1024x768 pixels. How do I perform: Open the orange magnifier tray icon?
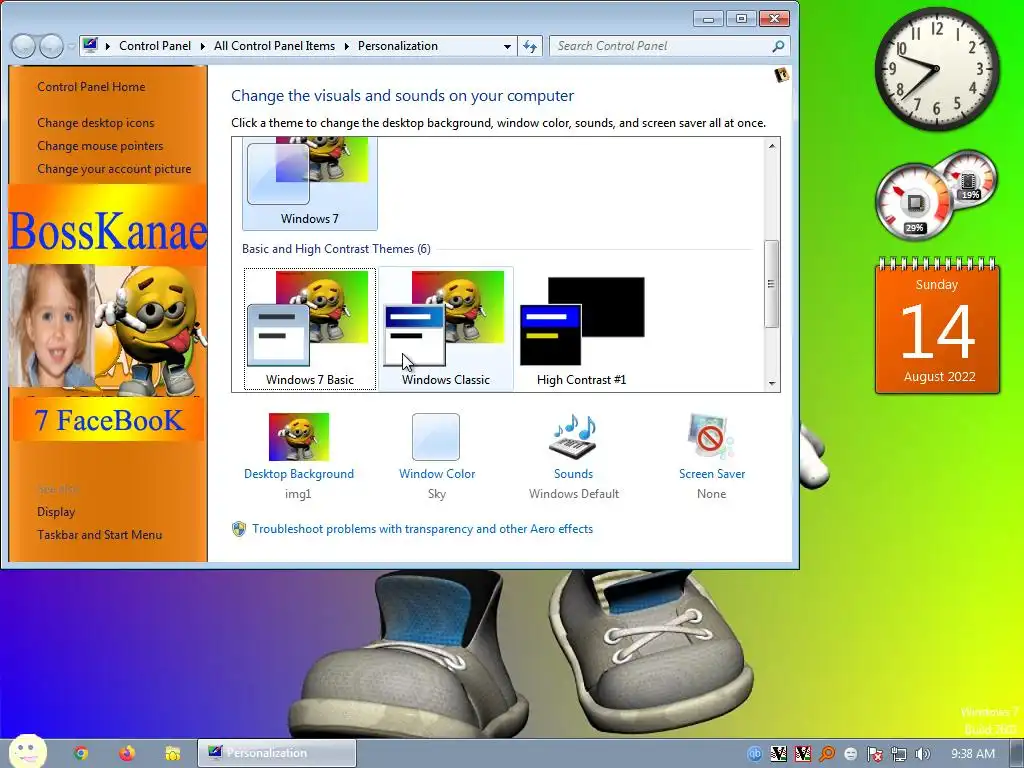pyautogui.click(x=827, y=754)
